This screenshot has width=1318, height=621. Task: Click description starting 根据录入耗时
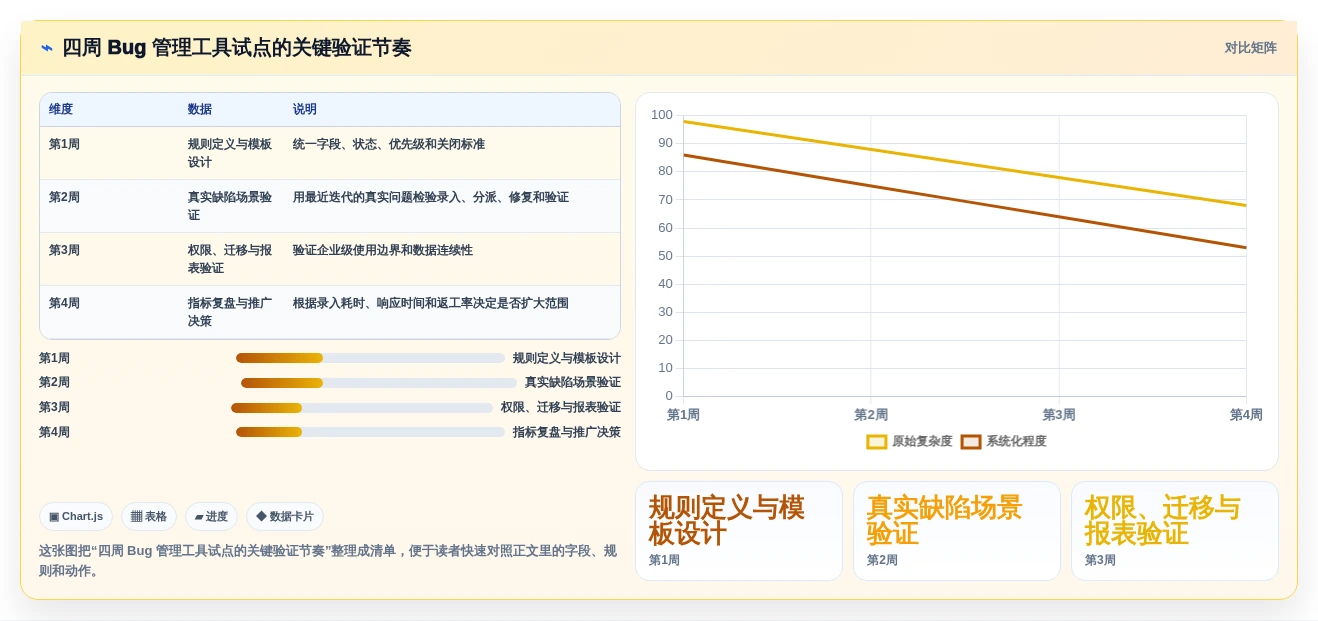click(431, 303)
